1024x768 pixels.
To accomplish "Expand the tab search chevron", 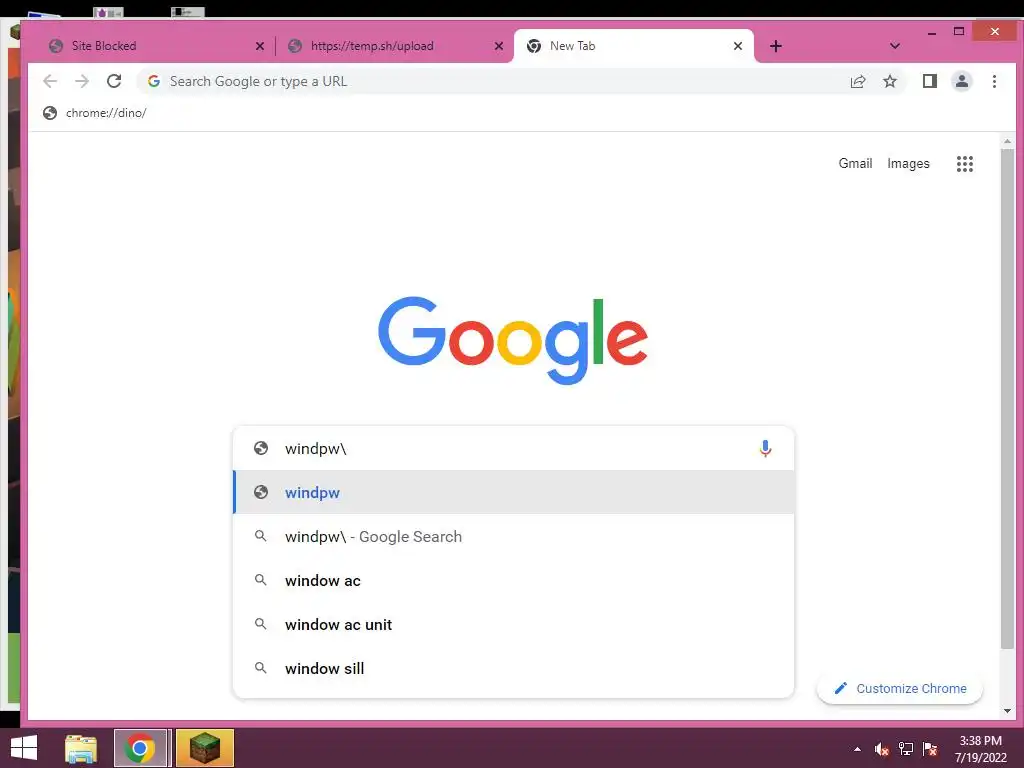I will [895, 46].
